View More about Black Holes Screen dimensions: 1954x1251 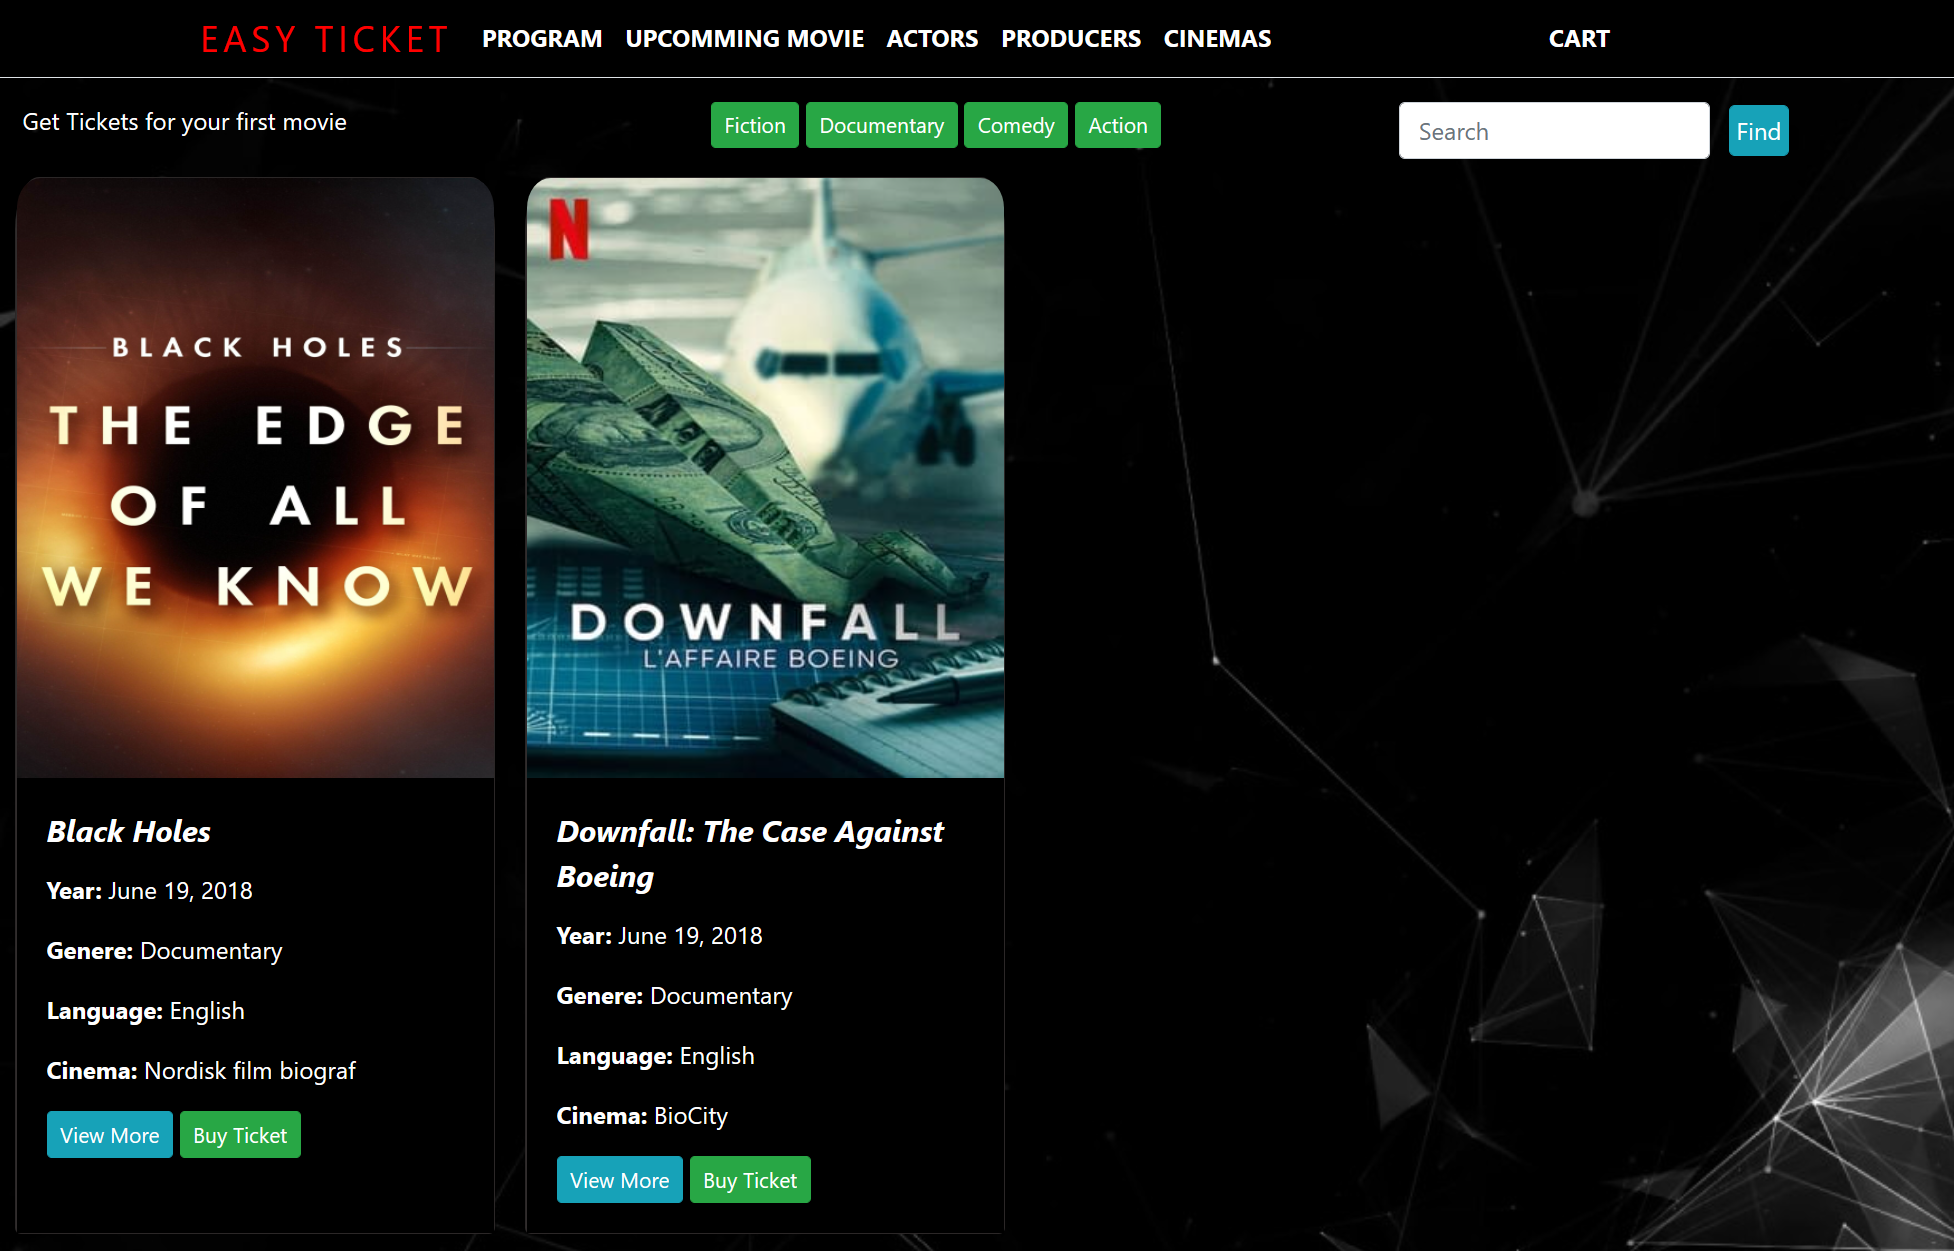(x=109, y=1135)
